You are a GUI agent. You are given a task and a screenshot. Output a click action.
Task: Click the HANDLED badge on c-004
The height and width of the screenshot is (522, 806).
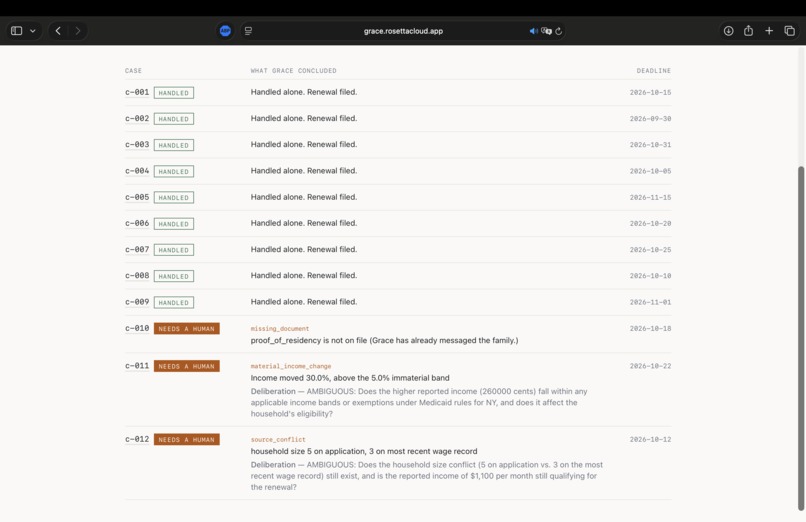(174, 172)
